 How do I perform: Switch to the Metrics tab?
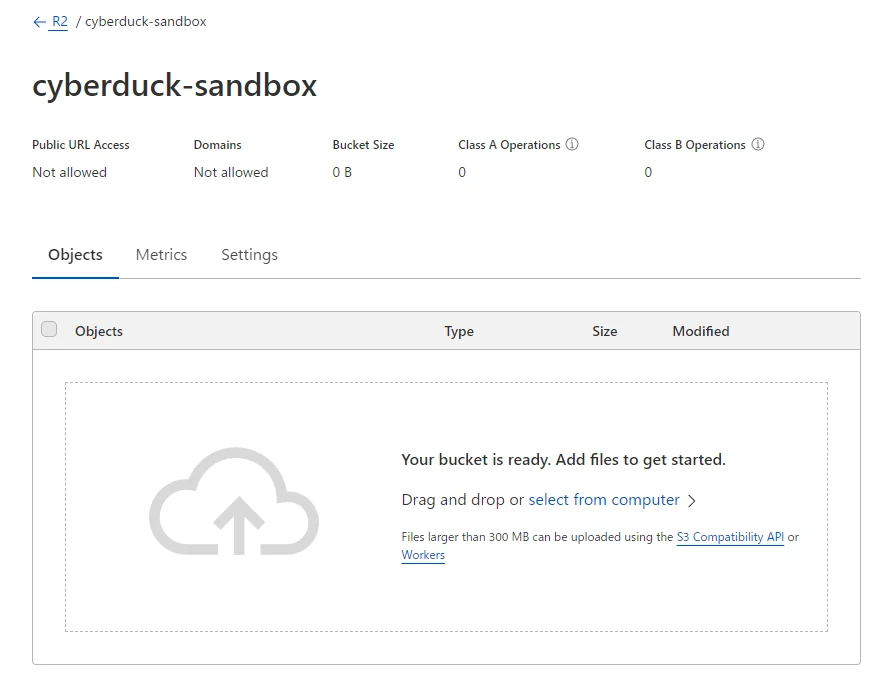click(x=161, y=255)
